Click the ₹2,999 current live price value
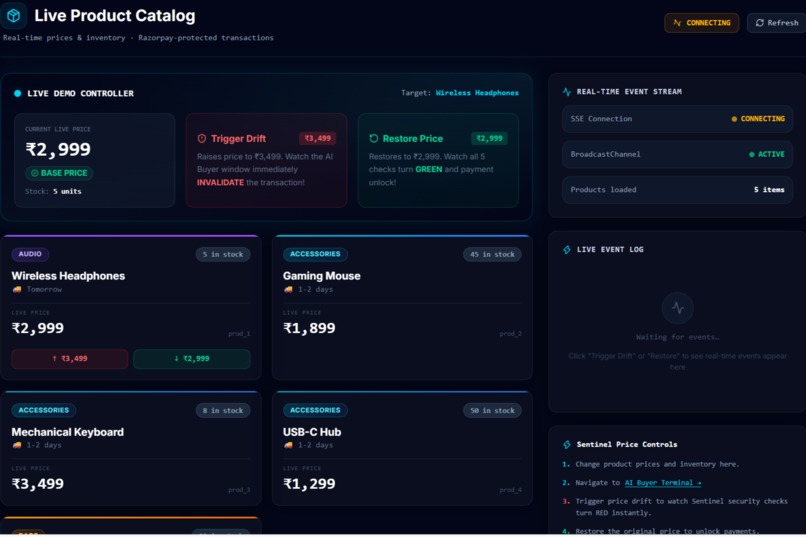Viewport: 806px width, 537px height. click(58, 149)
